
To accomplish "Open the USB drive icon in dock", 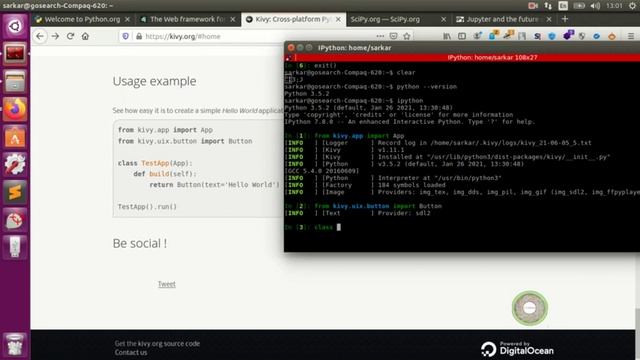I will 15,247.
